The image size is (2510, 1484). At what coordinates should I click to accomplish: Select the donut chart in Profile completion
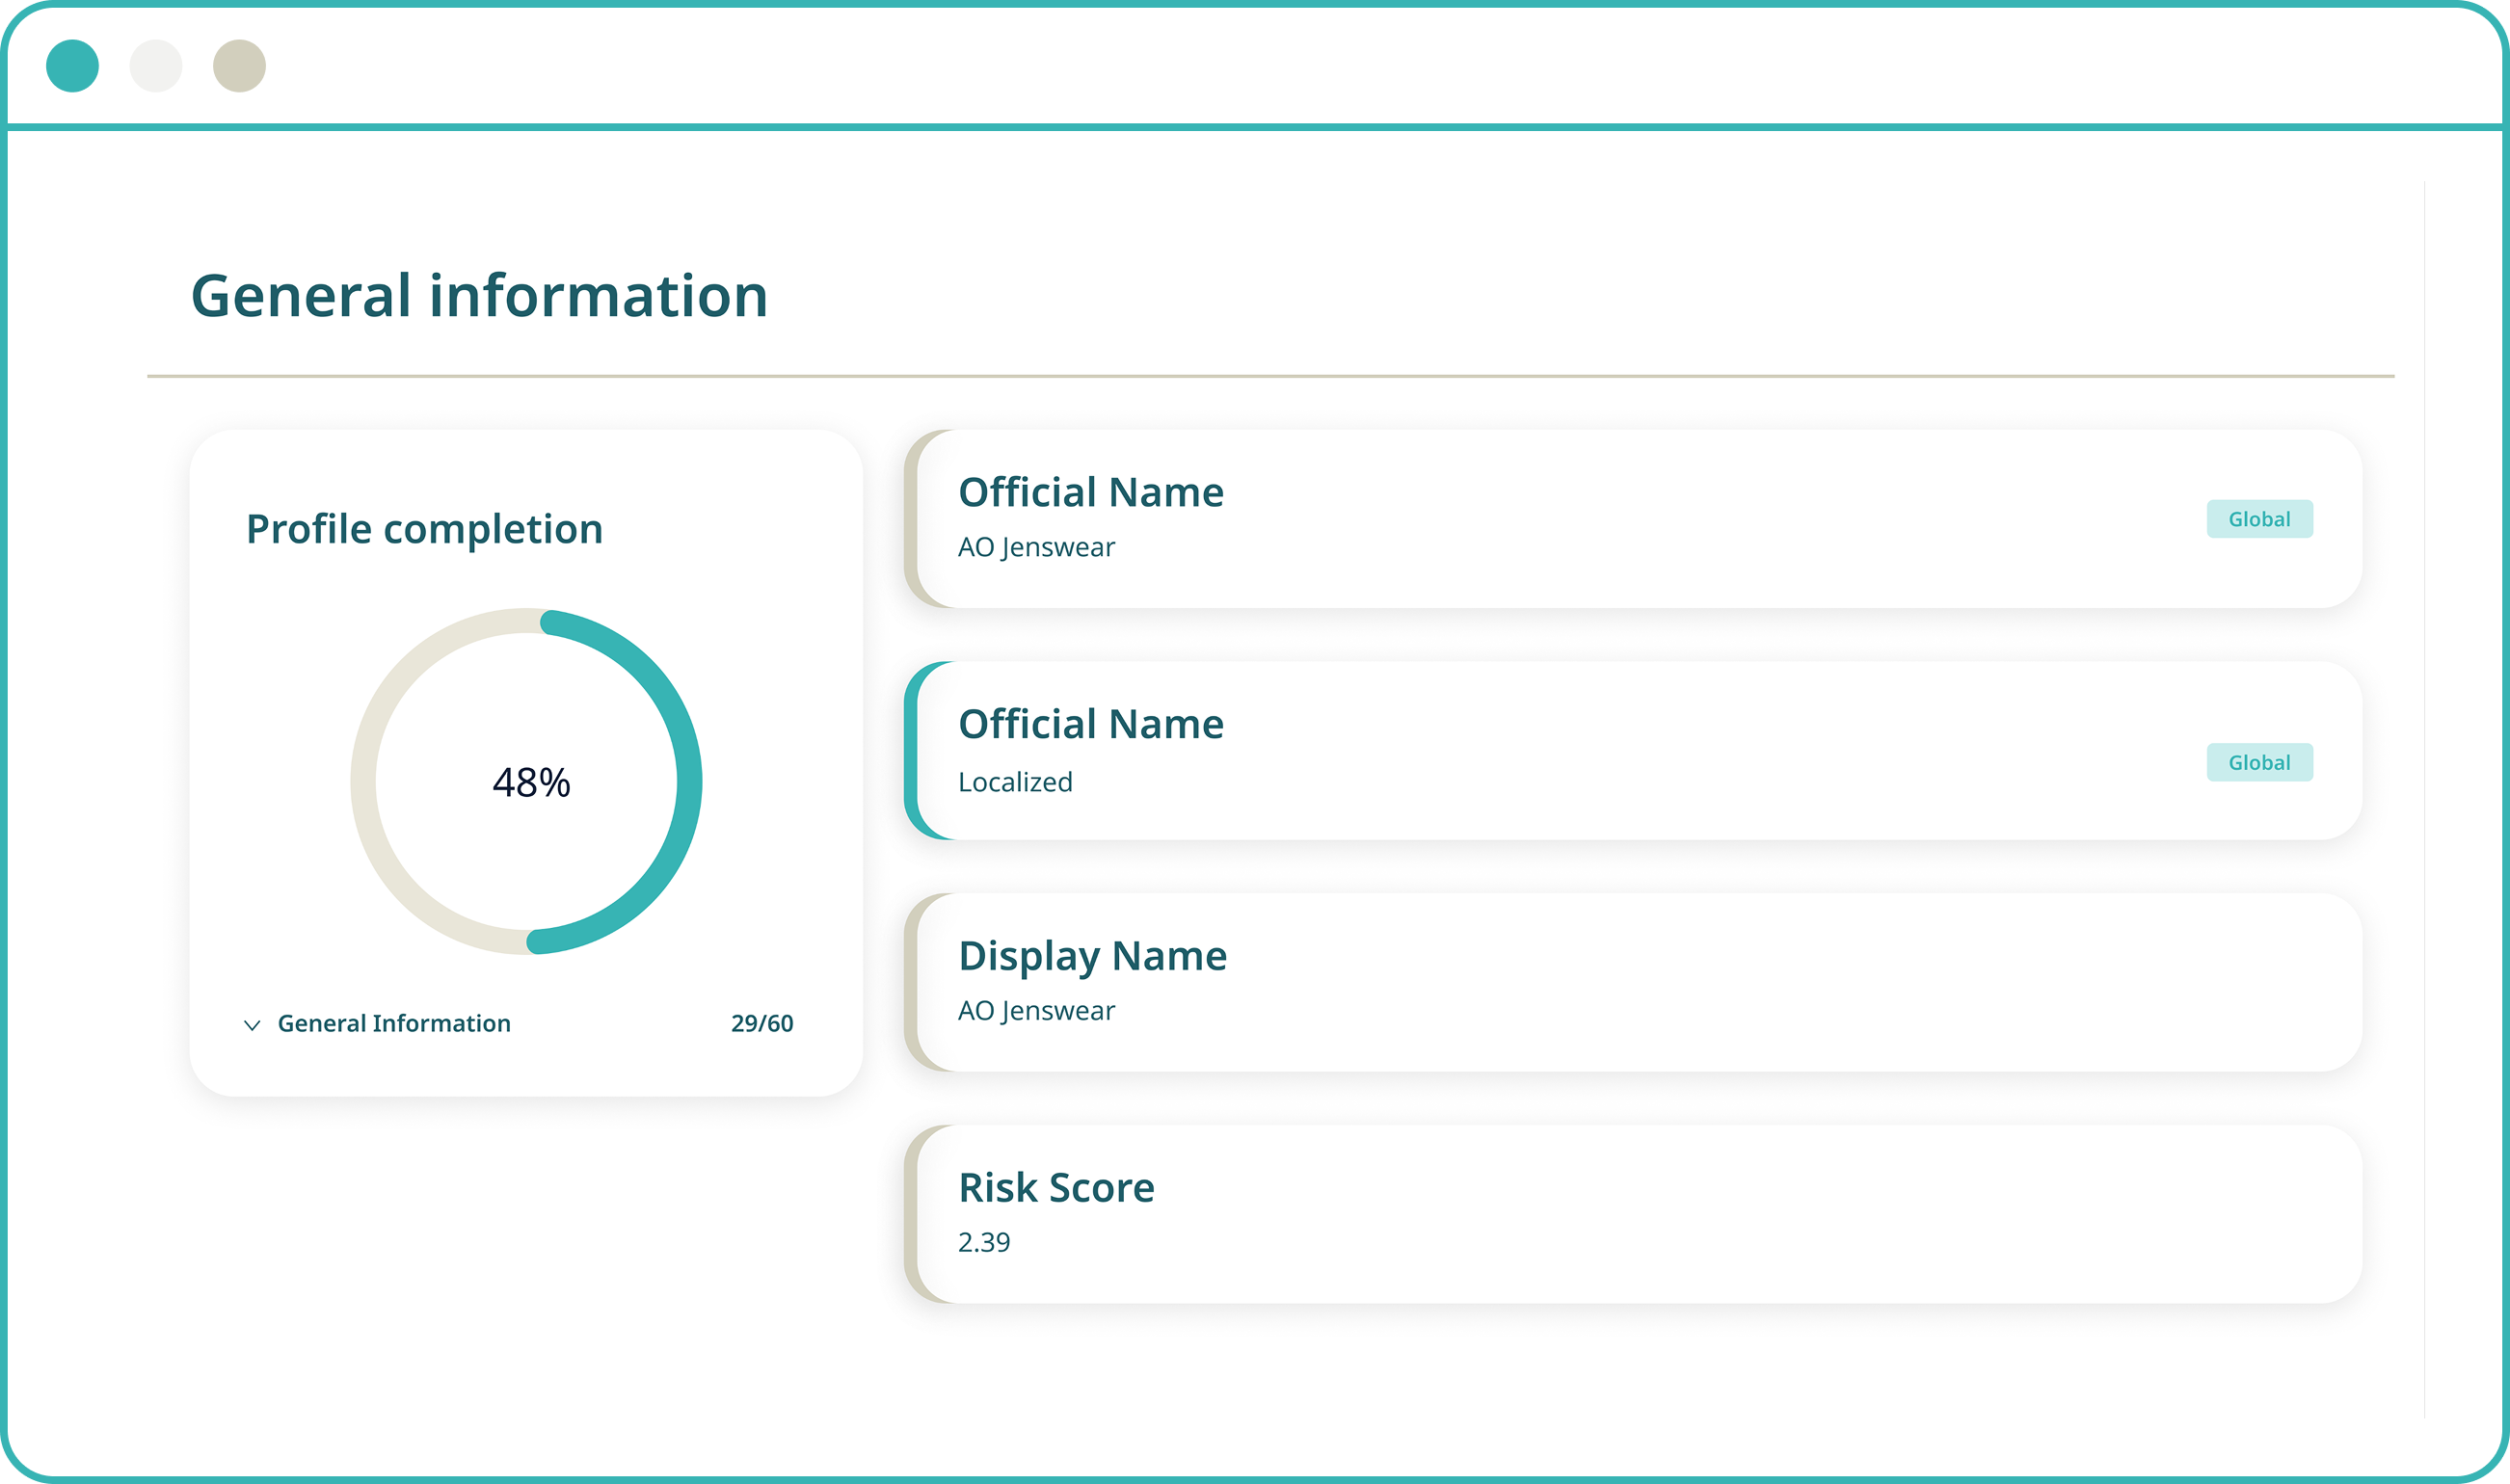[x=530, y=783]
